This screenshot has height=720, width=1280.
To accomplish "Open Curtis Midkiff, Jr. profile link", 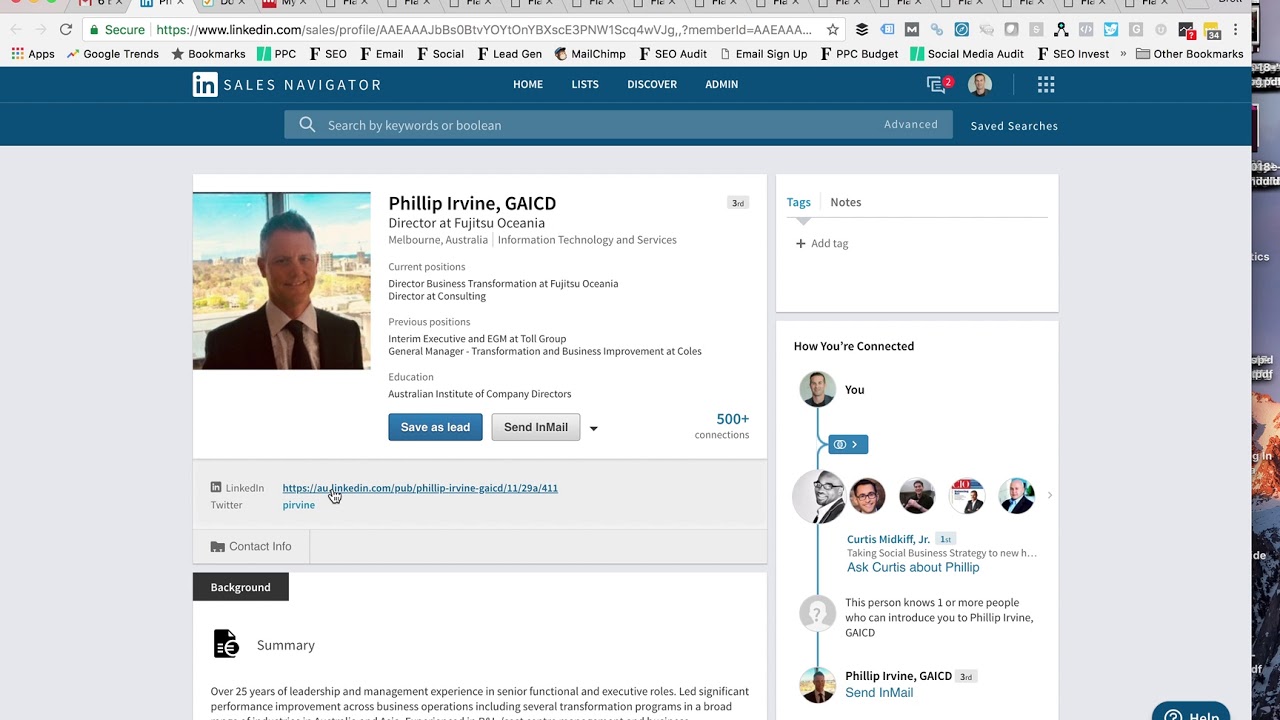I will pyautogui.click(x=888, y=539).
